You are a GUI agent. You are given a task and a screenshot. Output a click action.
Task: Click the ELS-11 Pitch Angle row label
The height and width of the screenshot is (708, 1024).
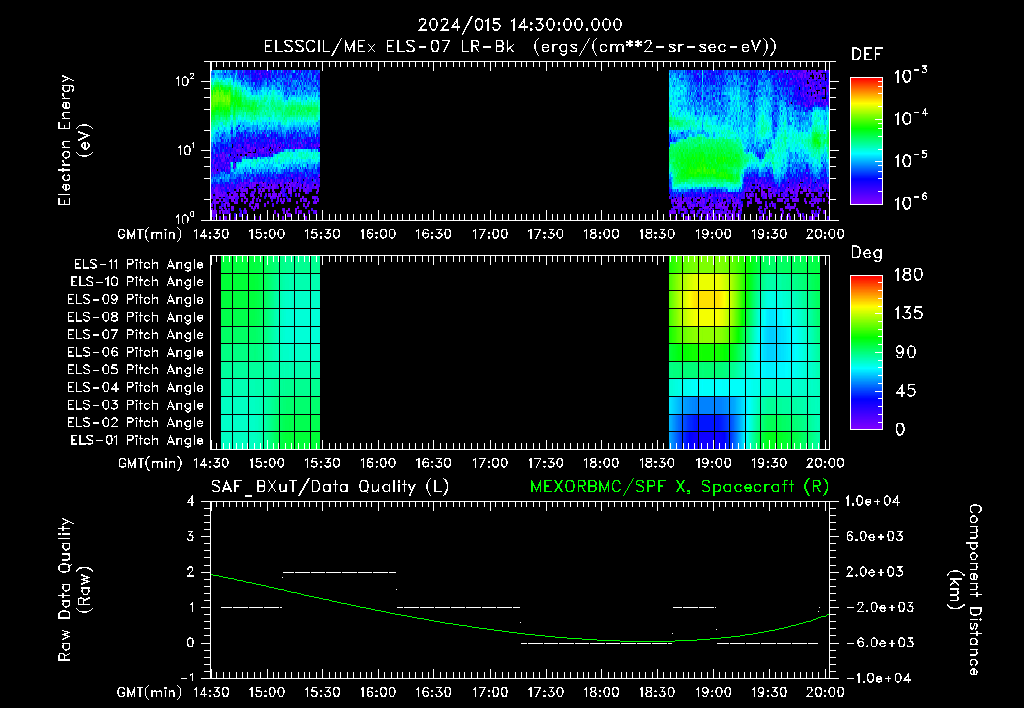click(138, 264)
